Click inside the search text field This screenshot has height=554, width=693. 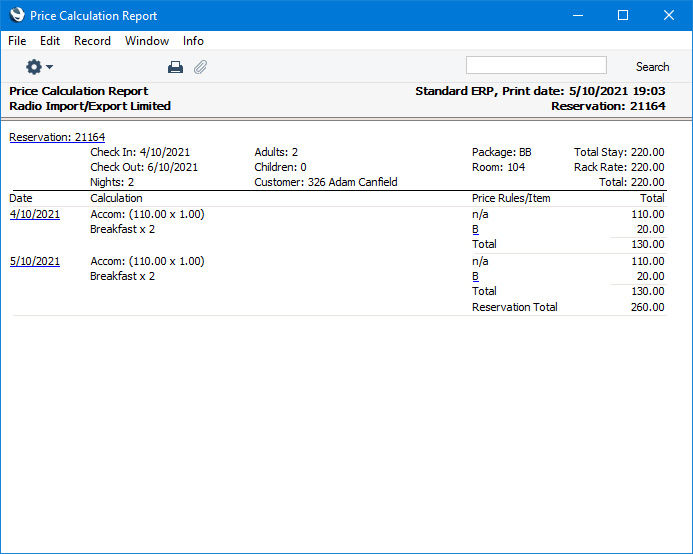click(x=536, y=66)
